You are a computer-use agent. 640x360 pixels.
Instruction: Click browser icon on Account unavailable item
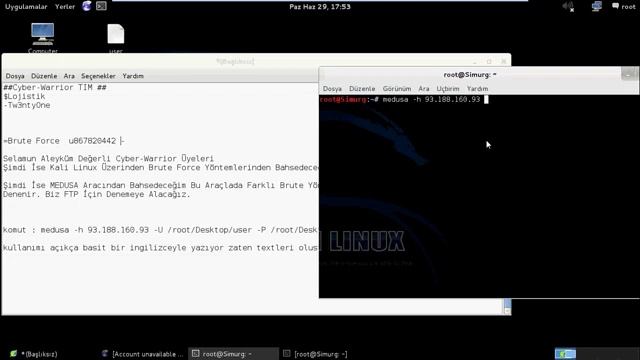click(105, 353)
